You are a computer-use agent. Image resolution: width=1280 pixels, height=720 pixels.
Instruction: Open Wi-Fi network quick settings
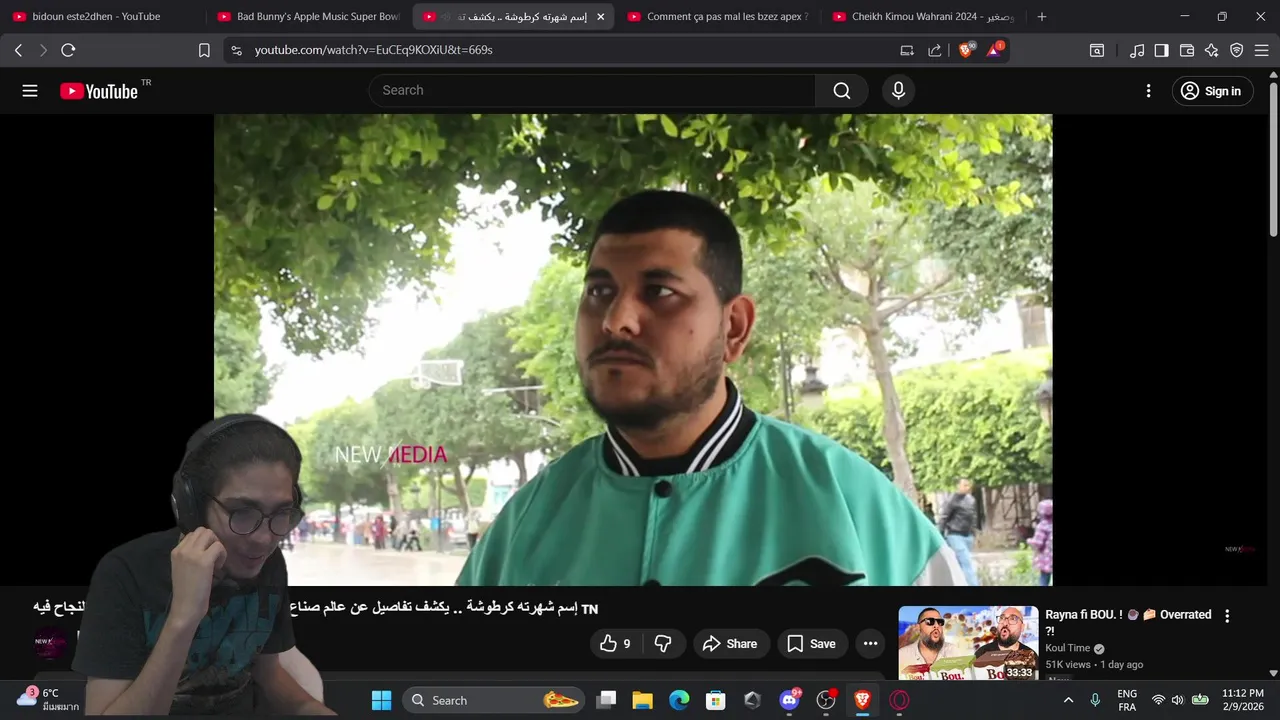(1158, 700)
